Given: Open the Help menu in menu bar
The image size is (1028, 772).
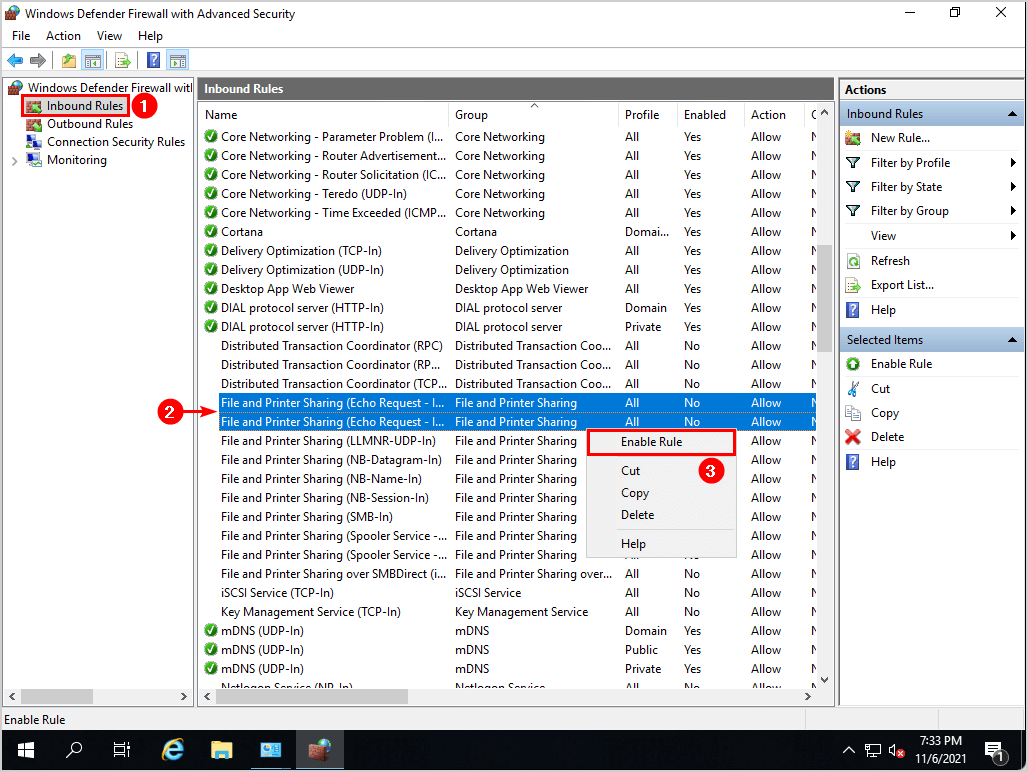Looking at the screenshot, I should pos(150,36).
